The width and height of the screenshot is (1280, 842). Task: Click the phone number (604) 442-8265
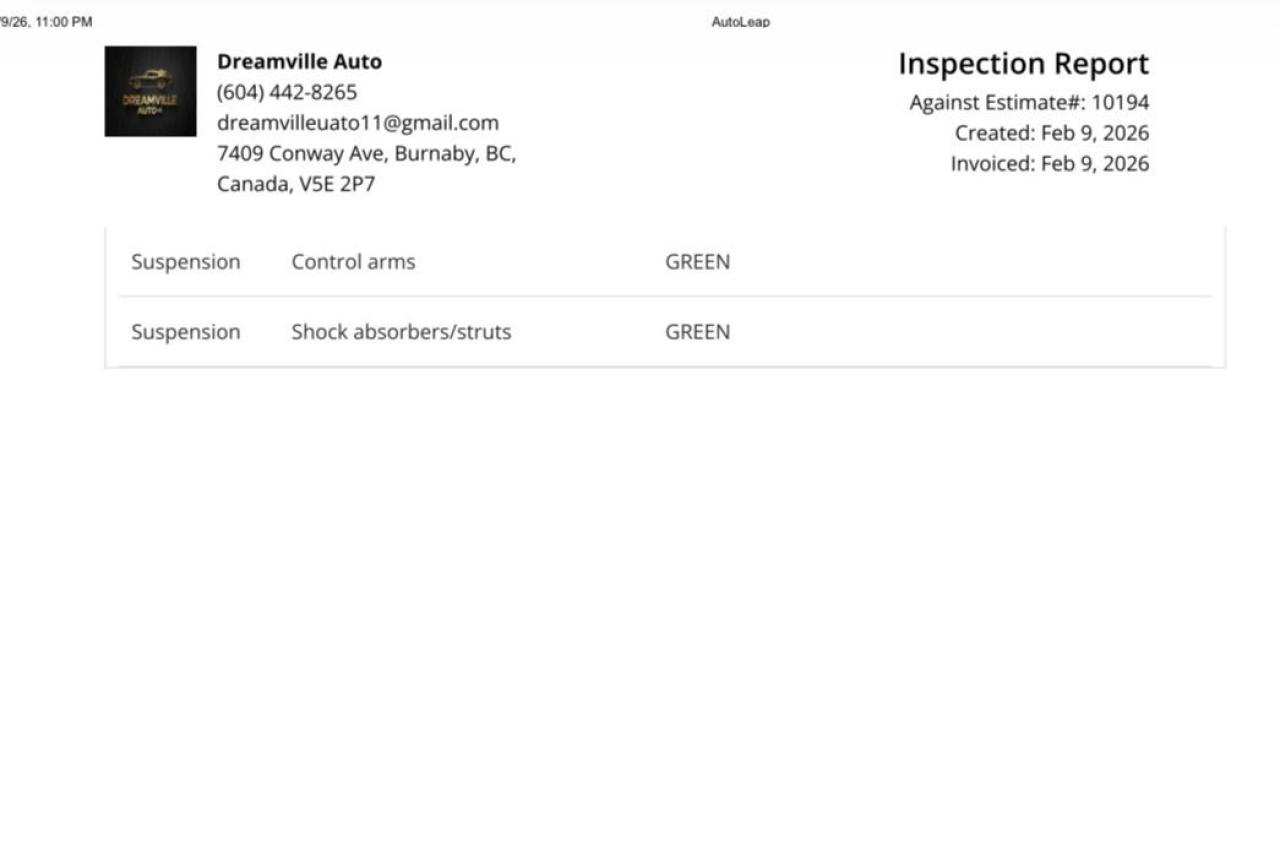coord(286,93)
